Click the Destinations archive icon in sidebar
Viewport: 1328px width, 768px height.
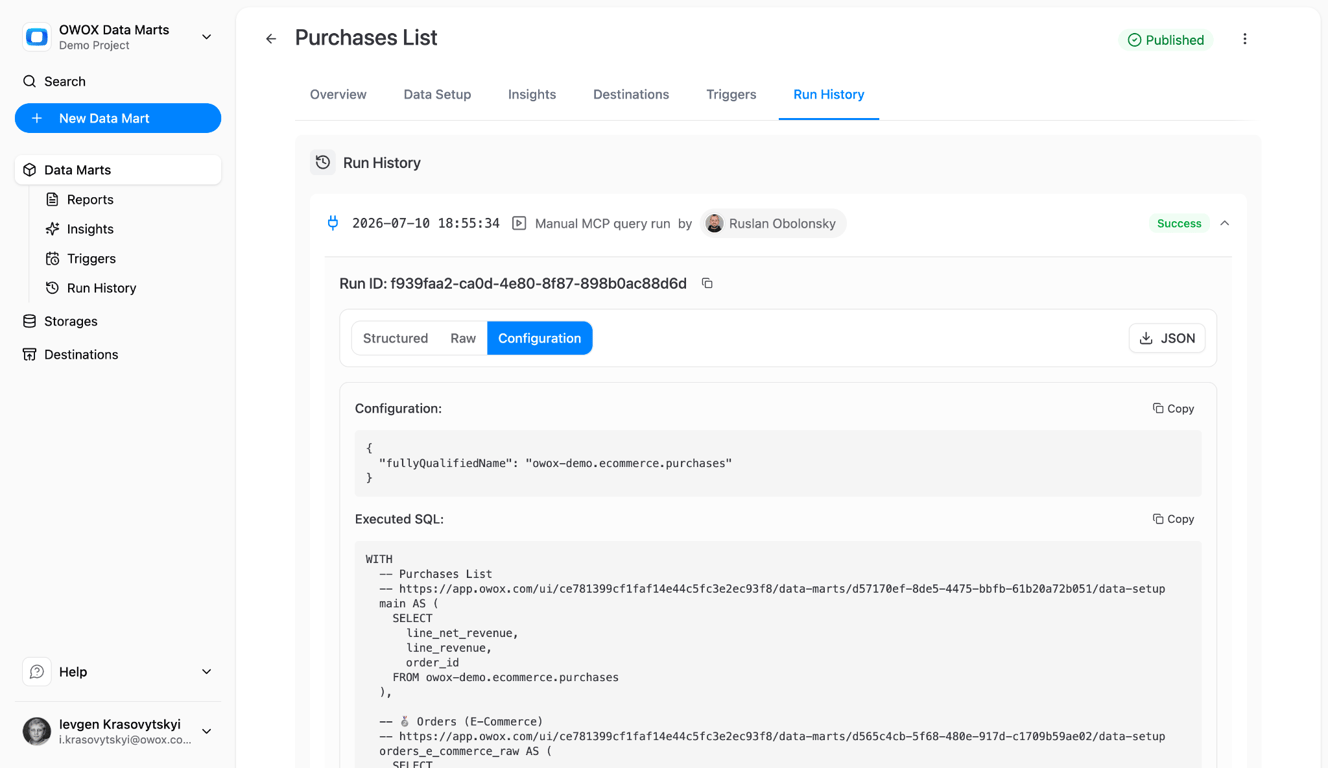30,354
